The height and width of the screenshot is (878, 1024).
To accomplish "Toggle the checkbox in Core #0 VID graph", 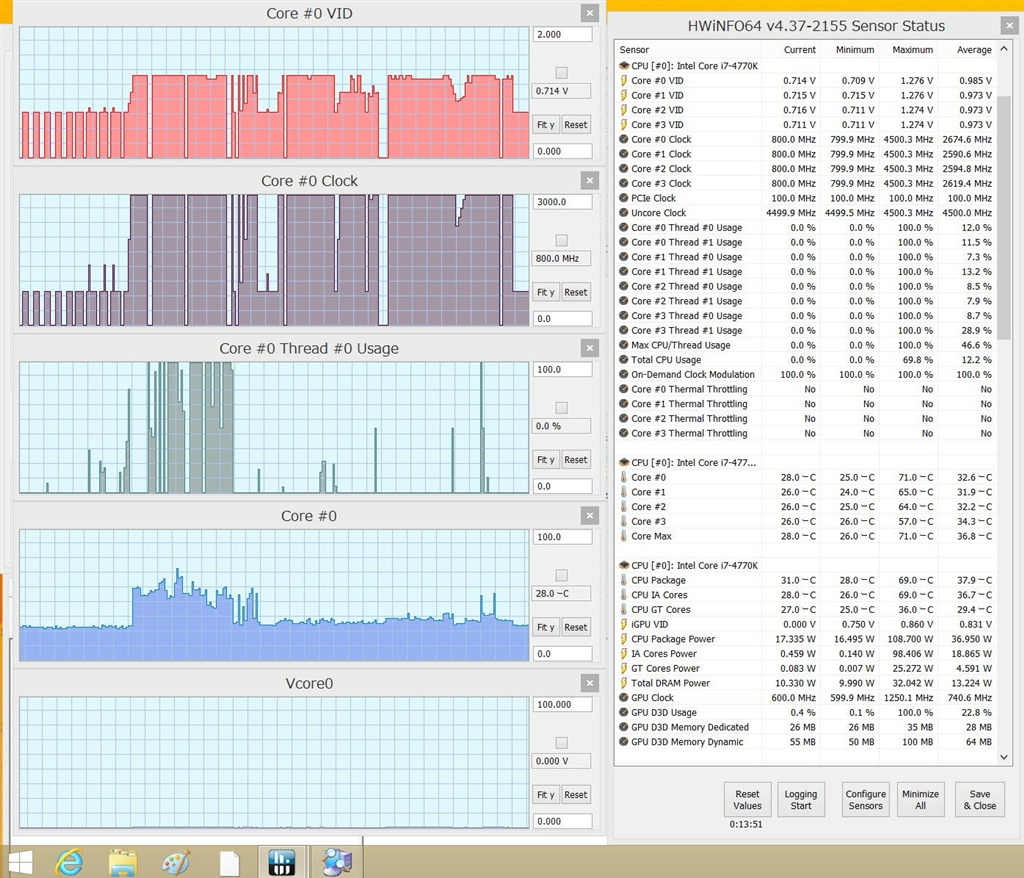I will tap(561, 72).
